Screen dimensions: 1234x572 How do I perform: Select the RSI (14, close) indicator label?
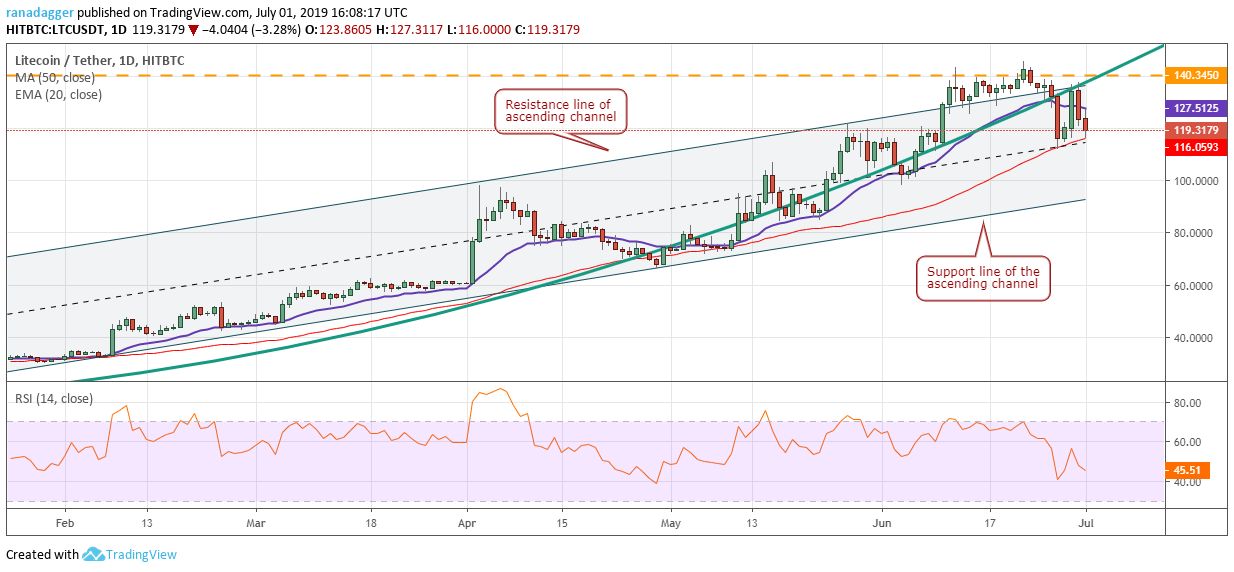[x=56, y=399]
